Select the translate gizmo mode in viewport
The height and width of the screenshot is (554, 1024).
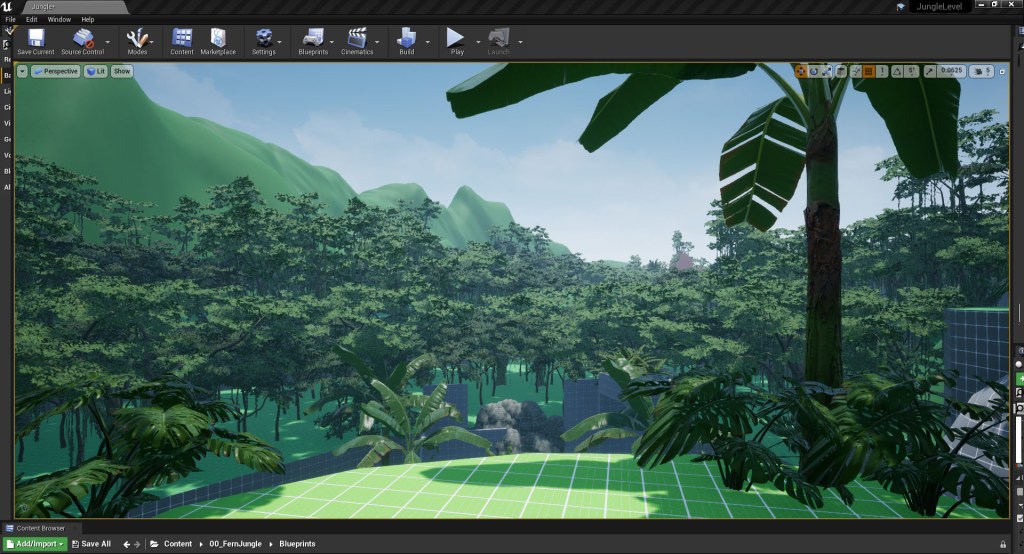801,71
